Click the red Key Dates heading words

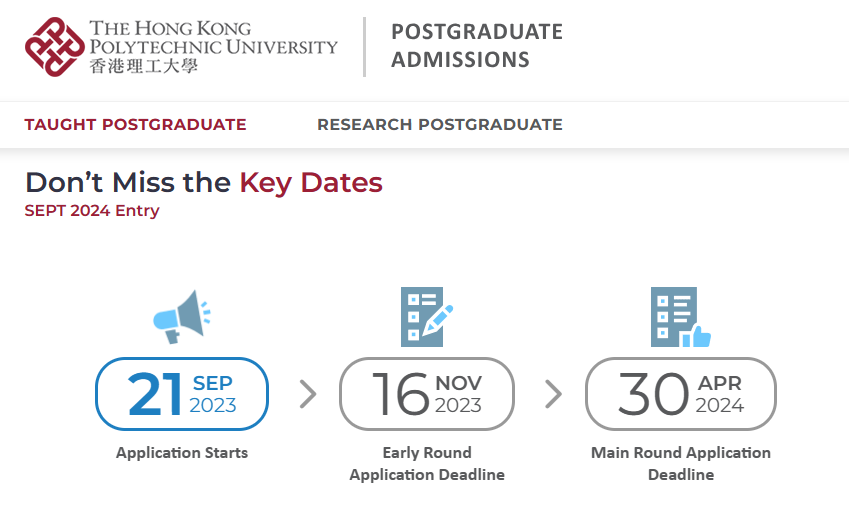310,183
